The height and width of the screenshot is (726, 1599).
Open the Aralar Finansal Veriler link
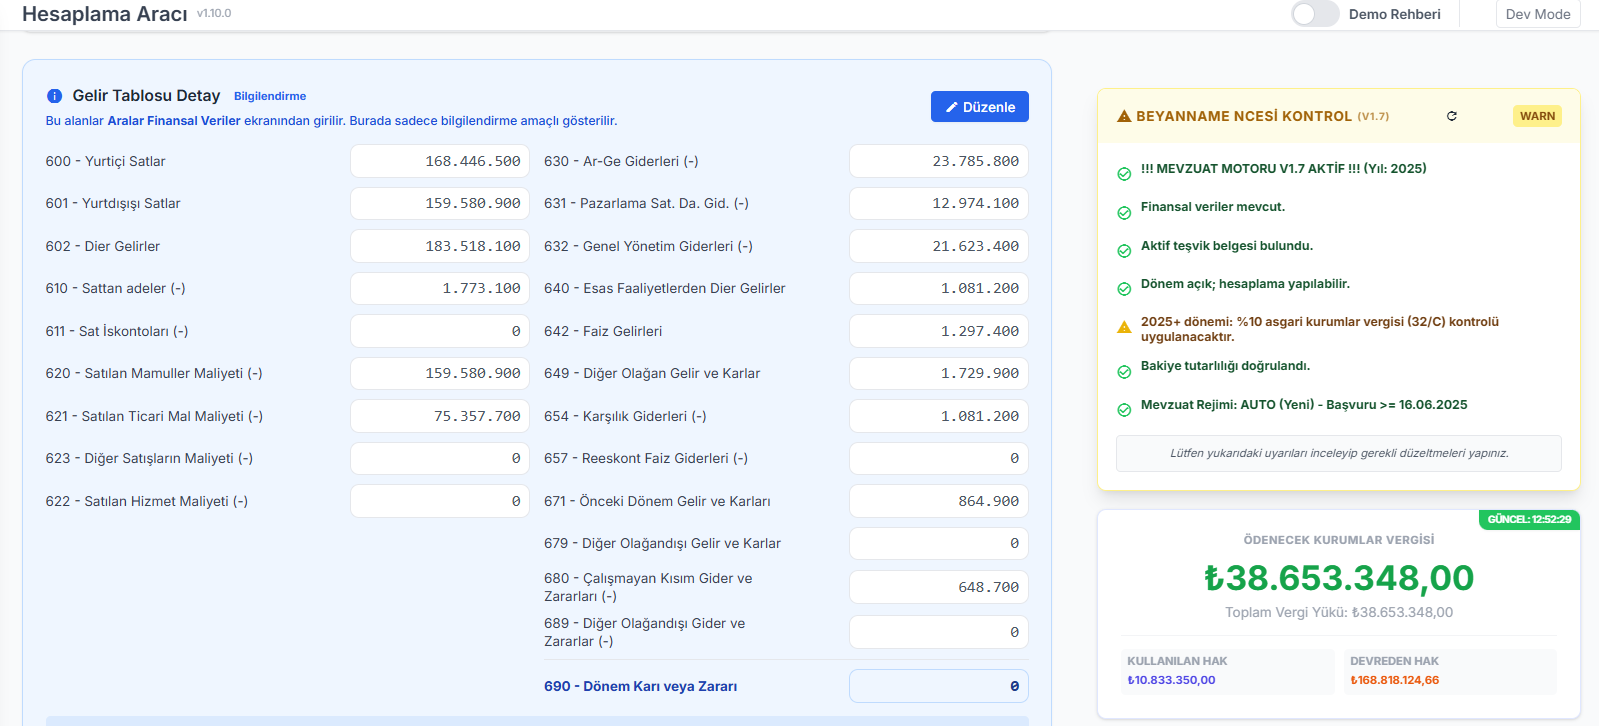[x=174, y=121]
